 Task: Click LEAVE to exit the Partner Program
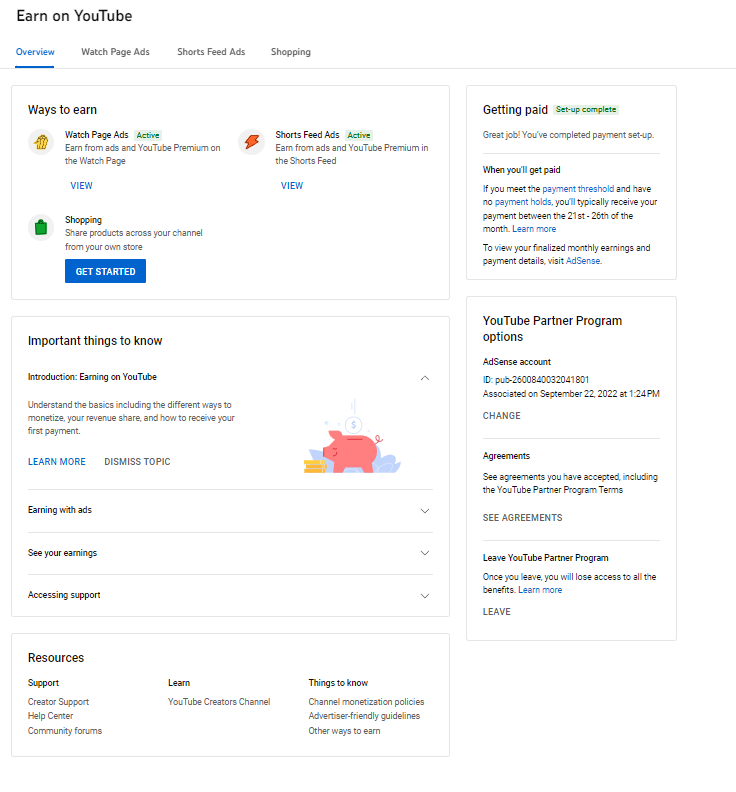496,612
